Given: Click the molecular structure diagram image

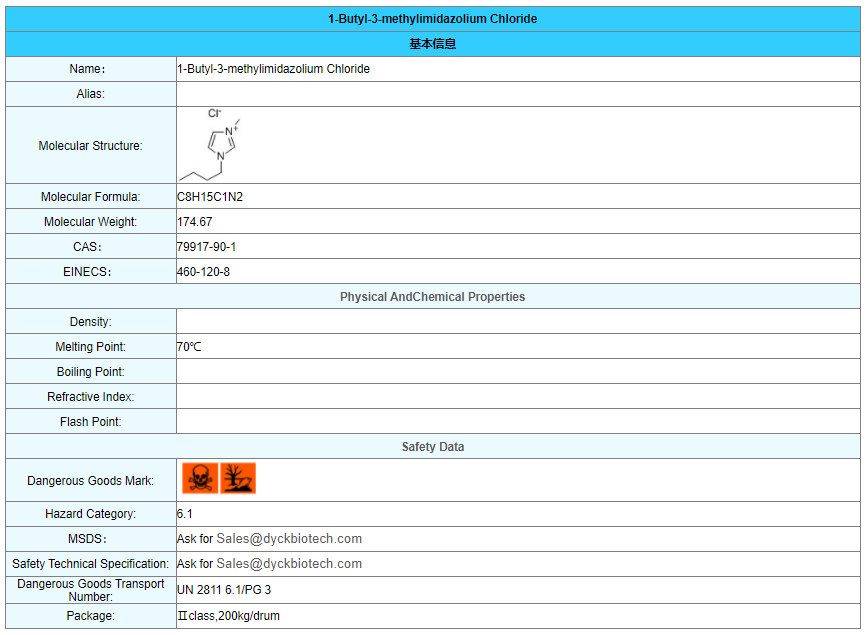Looking at the screenshot, I should tap(210, 145).
